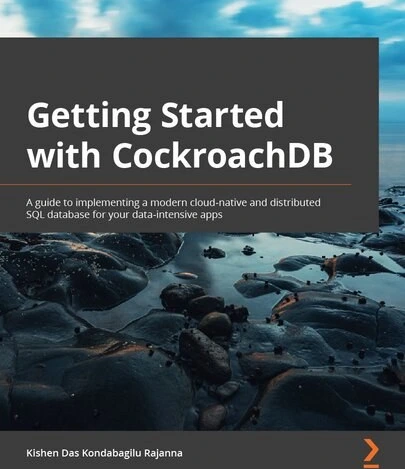Click the author name "Kishen Das Kondabagilu Rajanna"
The height and width of the screenshot is (469, 405).
point(104,453)
